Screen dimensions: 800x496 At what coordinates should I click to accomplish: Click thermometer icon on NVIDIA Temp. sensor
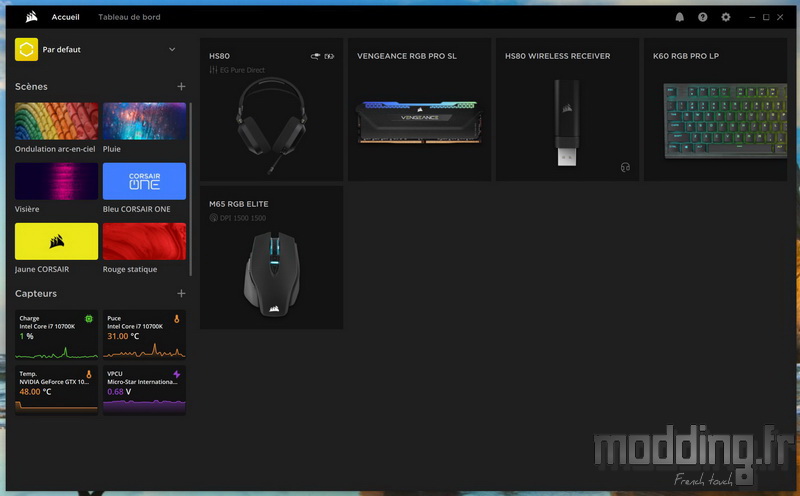click(89, 375)
